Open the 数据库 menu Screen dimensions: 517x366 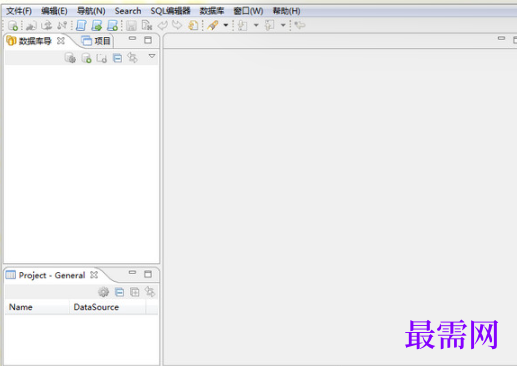tap(212, 11)
